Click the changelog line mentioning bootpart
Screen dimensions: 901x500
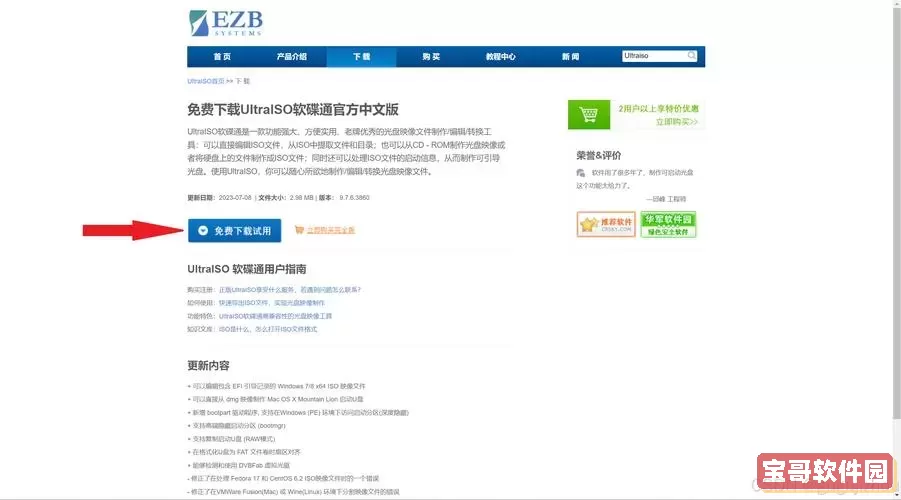click(x=298, y=413)
